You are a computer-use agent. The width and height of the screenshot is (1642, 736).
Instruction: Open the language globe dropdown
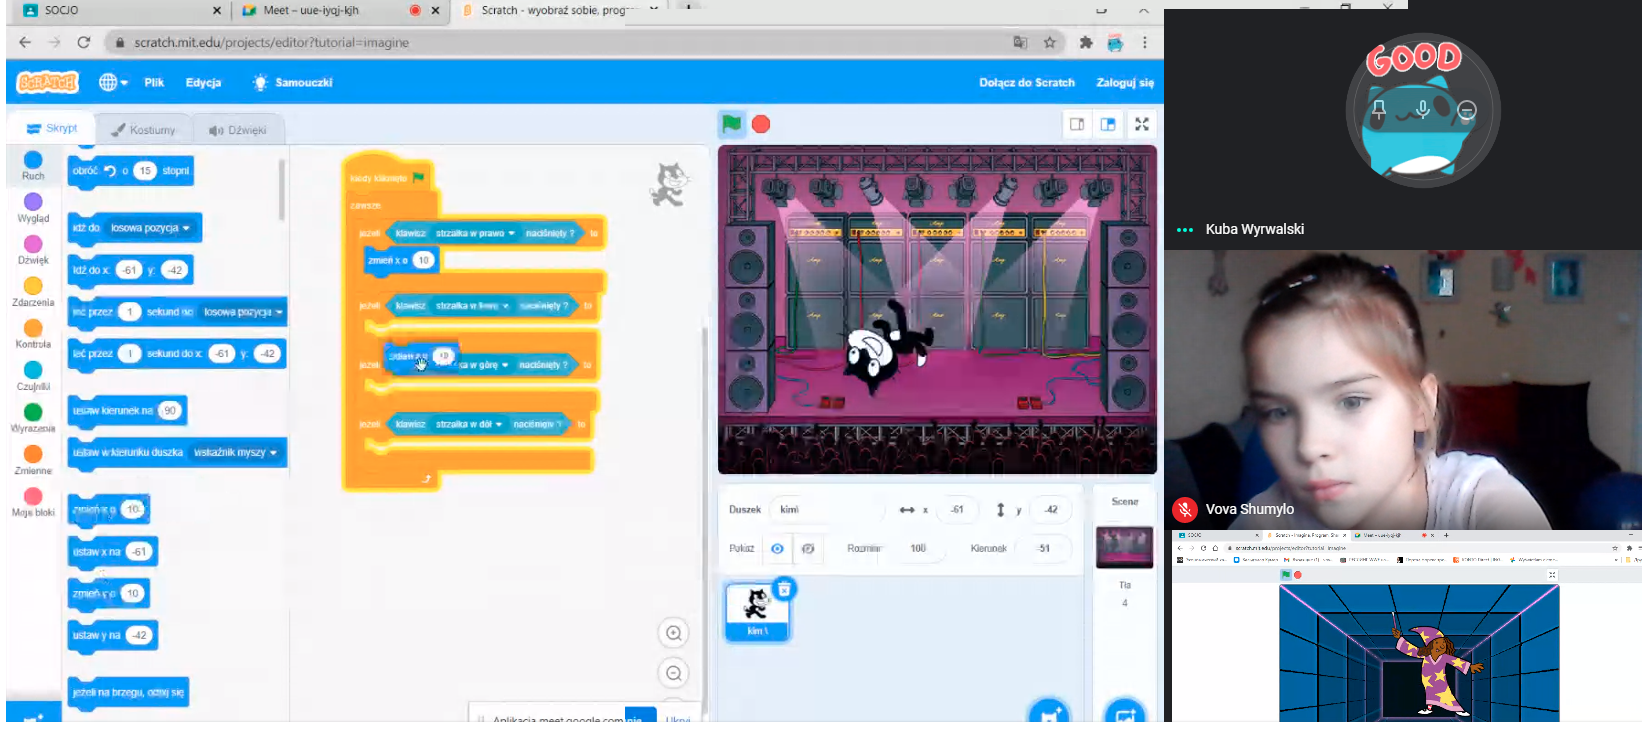(x=112, y=82)
